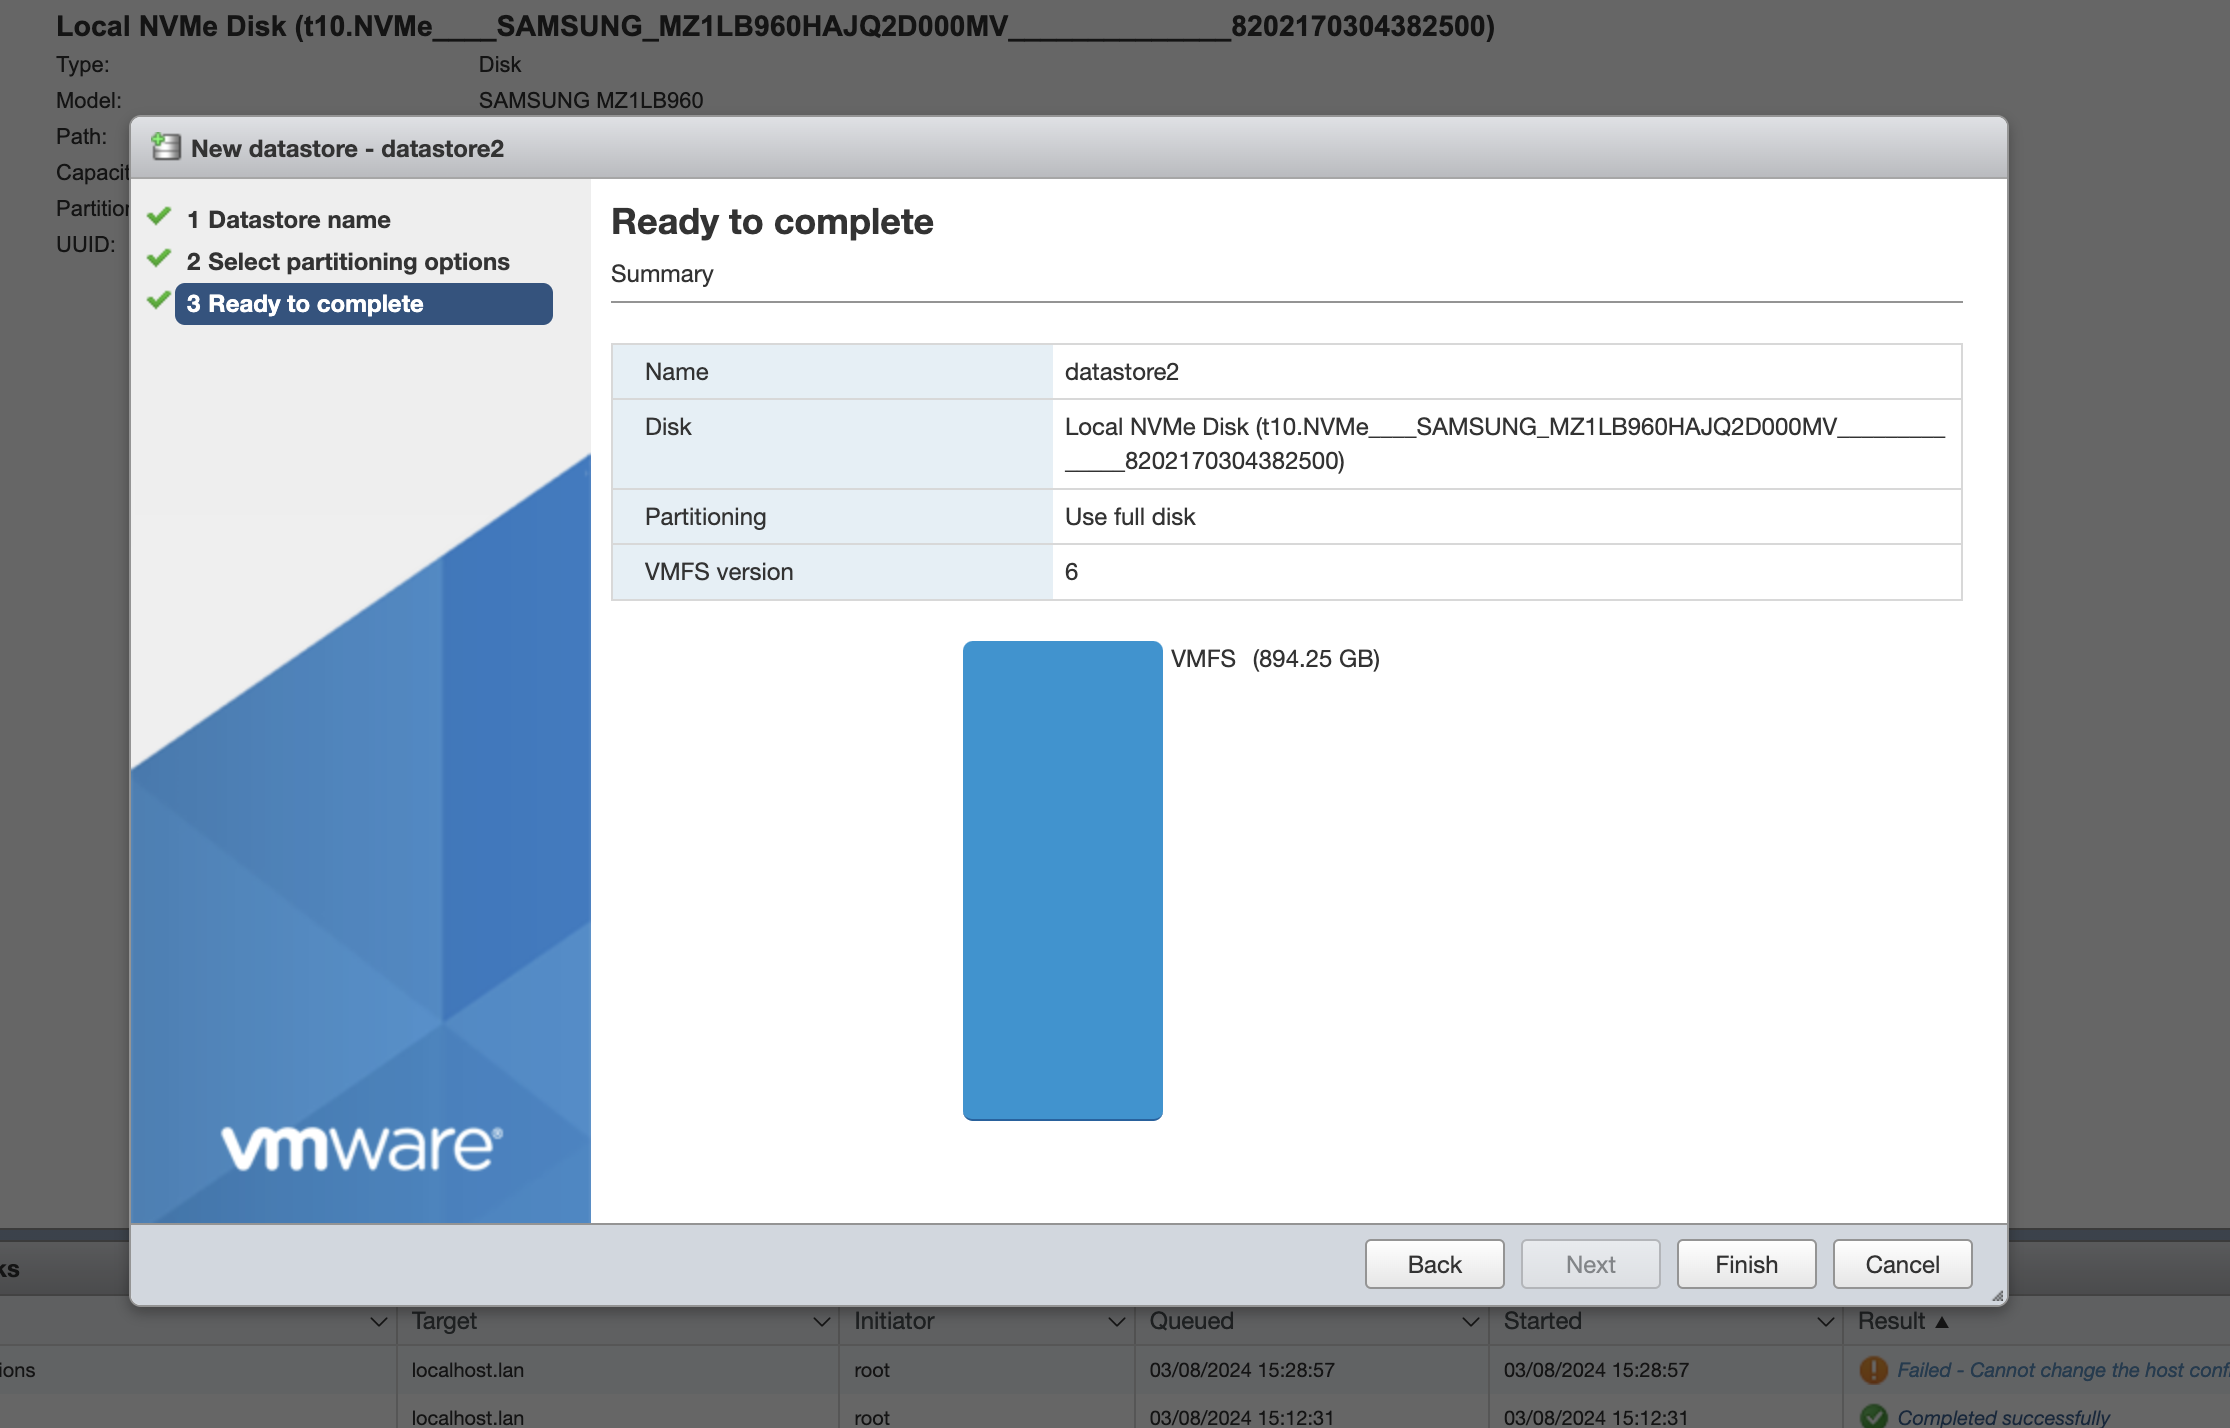Image resolution: width=2230 pixels, height=1428 pixels.
Task: Click the checkmark beside Select partitioning options
Action: point(159,259)
